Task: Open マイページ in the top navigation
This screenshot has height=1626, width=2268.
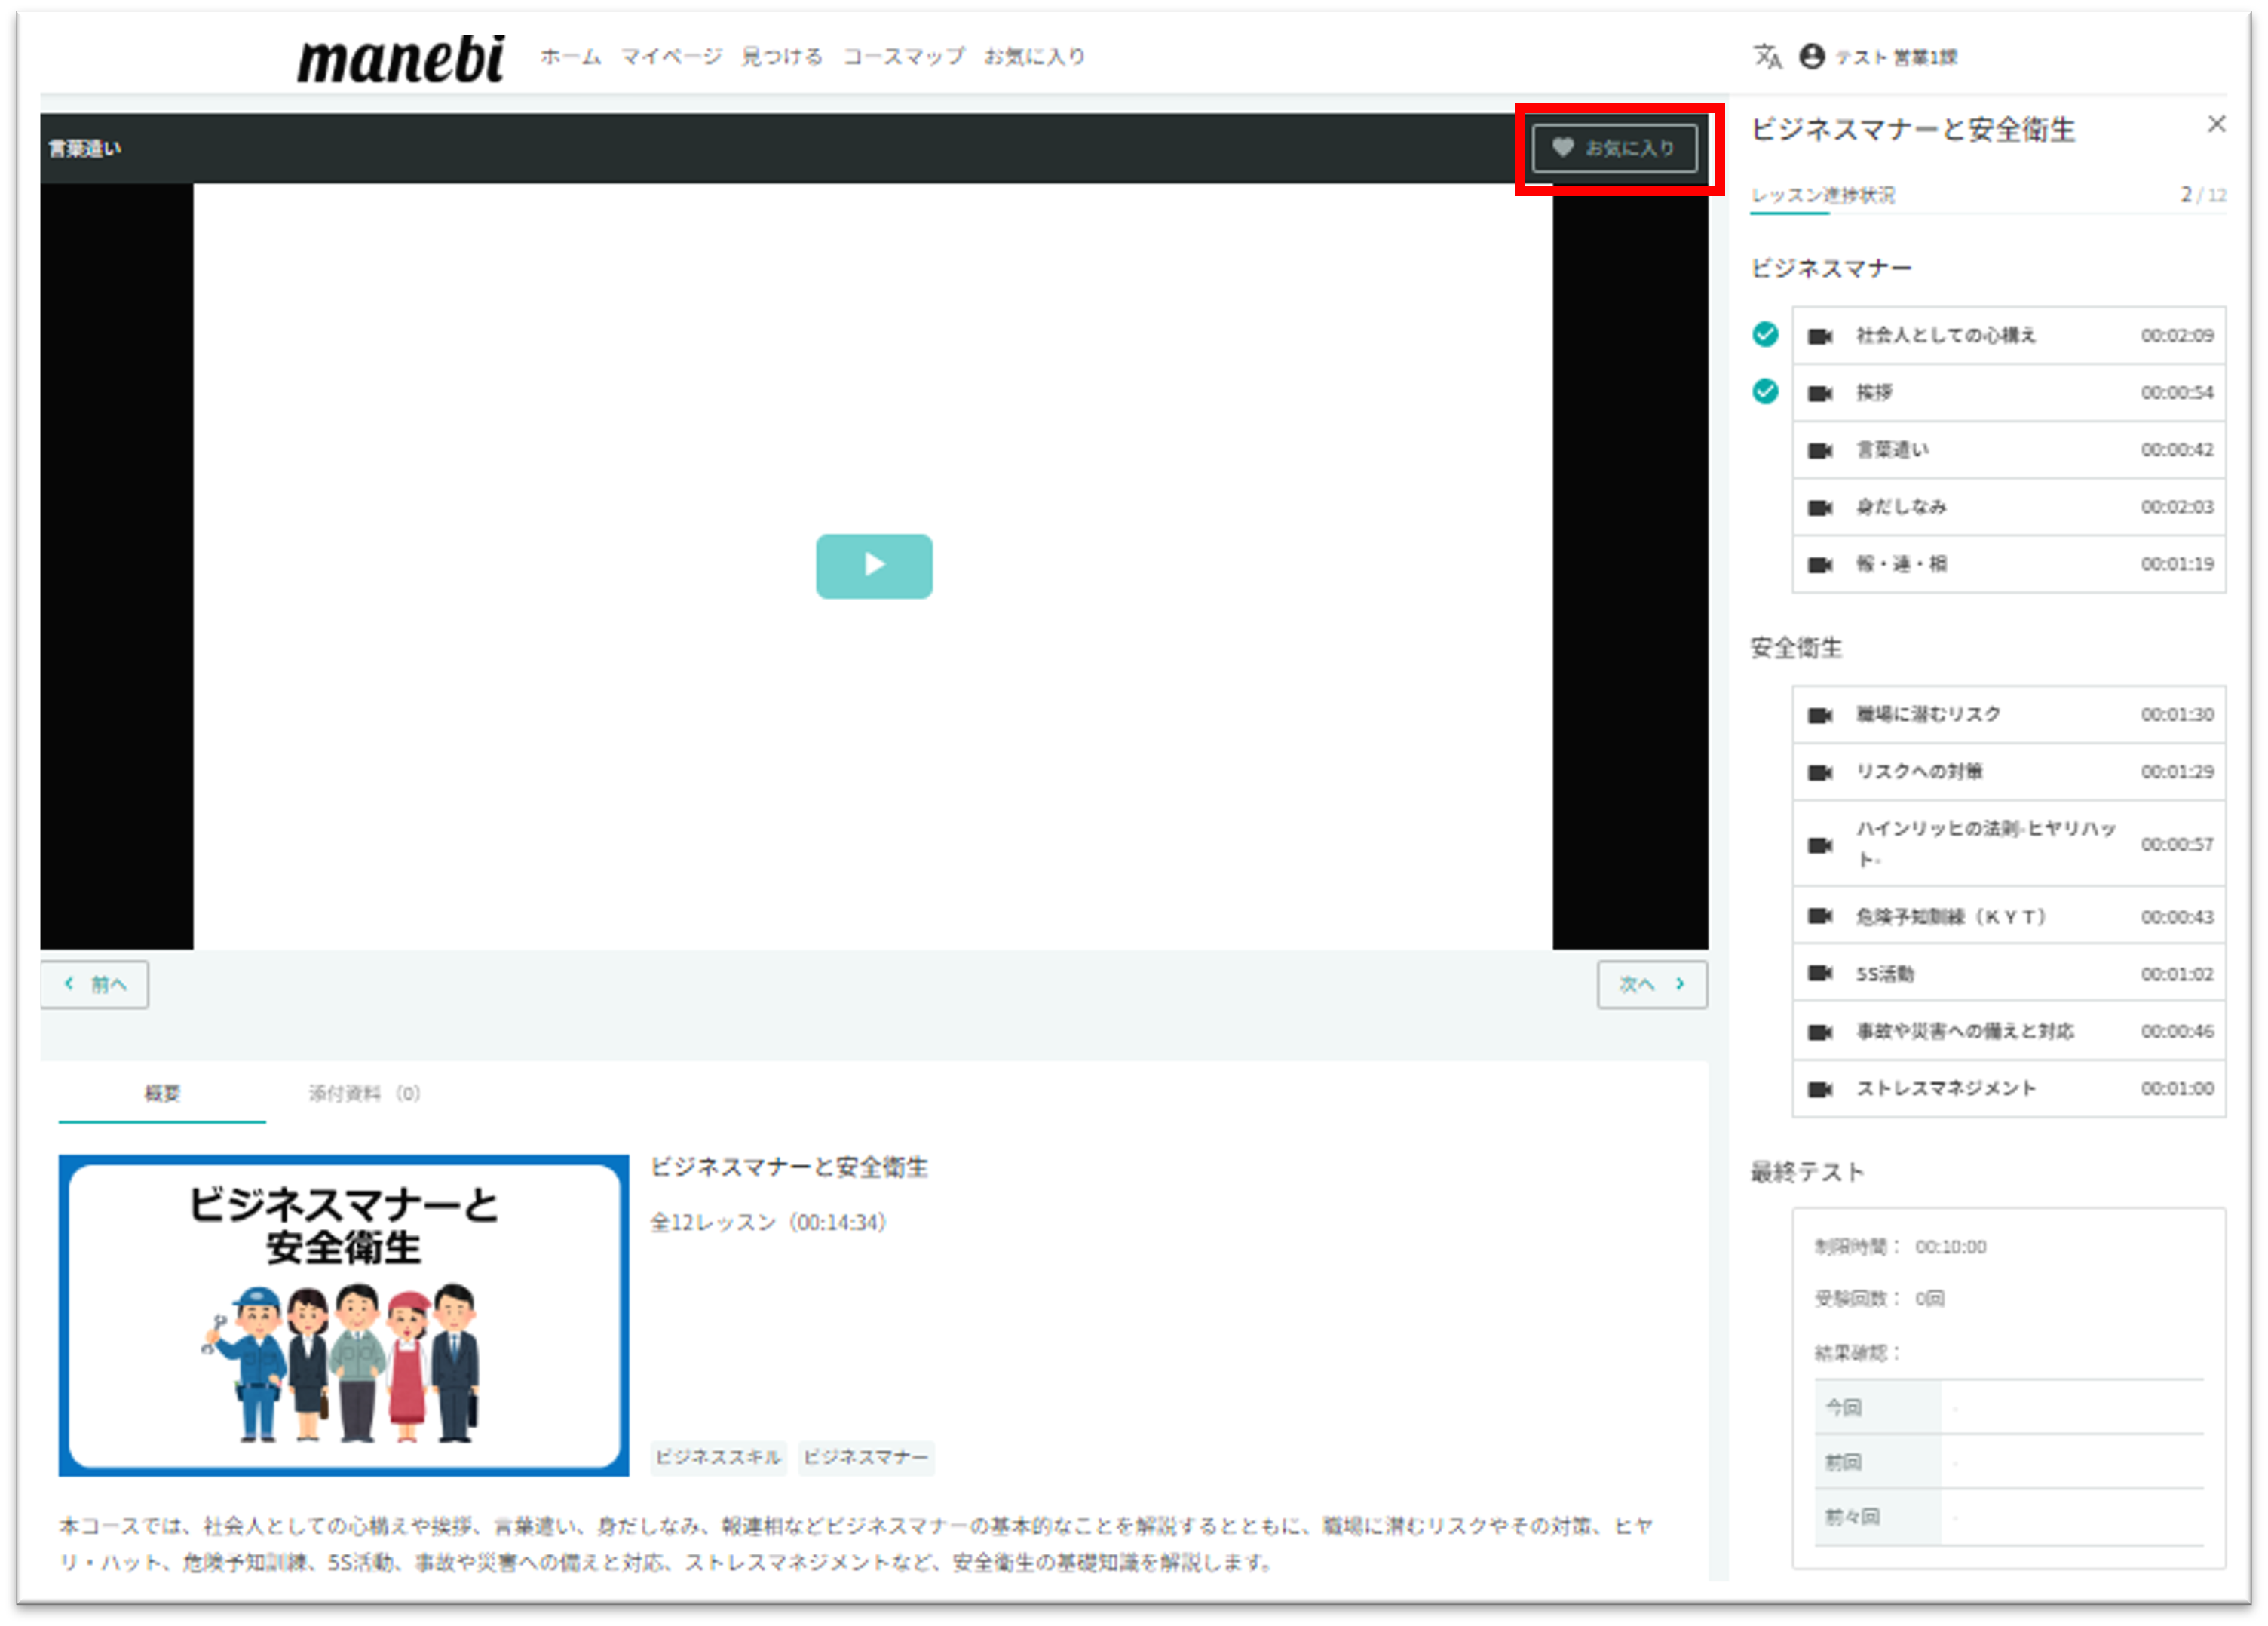Action: pos(671,56)
